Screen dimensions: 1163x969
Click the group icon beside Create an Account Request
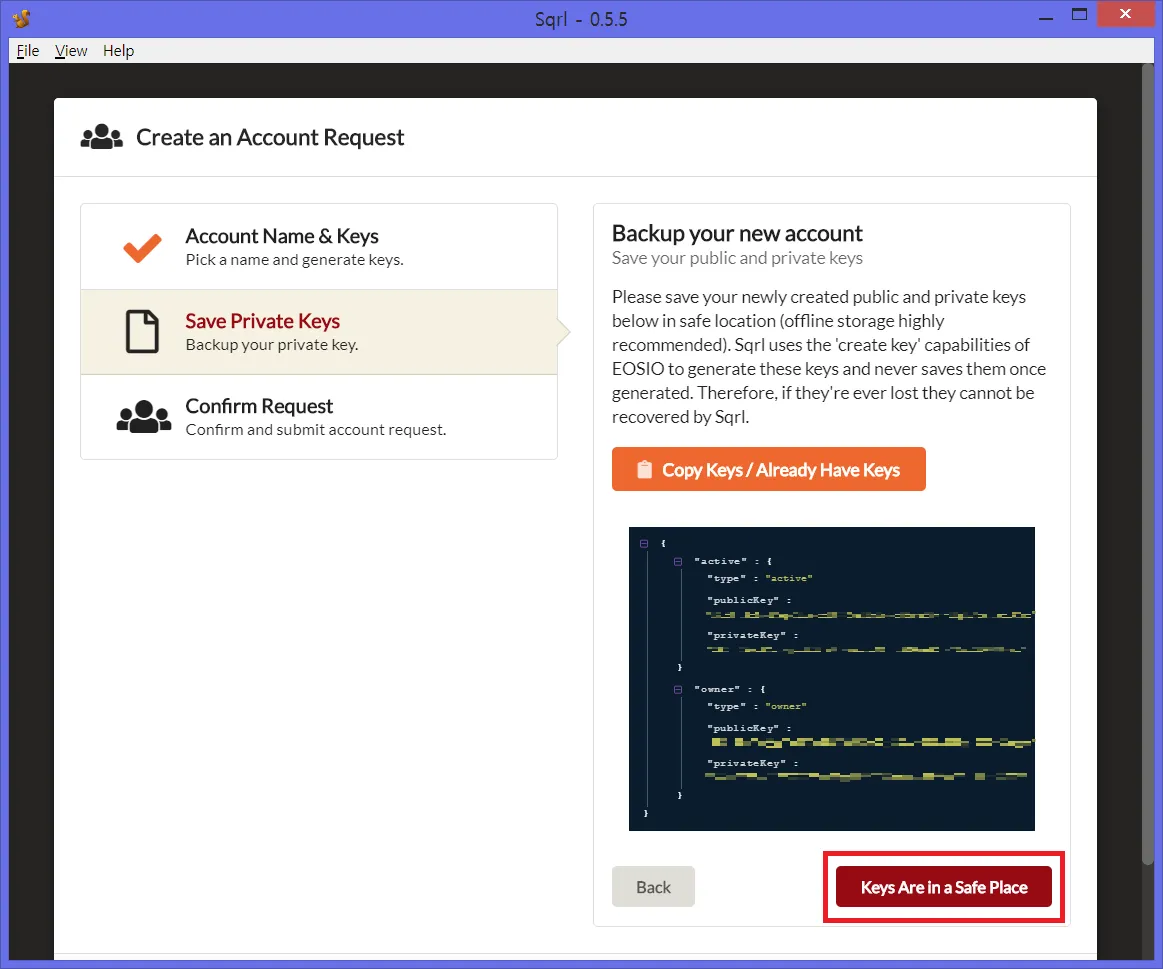[x=102, y=137]
